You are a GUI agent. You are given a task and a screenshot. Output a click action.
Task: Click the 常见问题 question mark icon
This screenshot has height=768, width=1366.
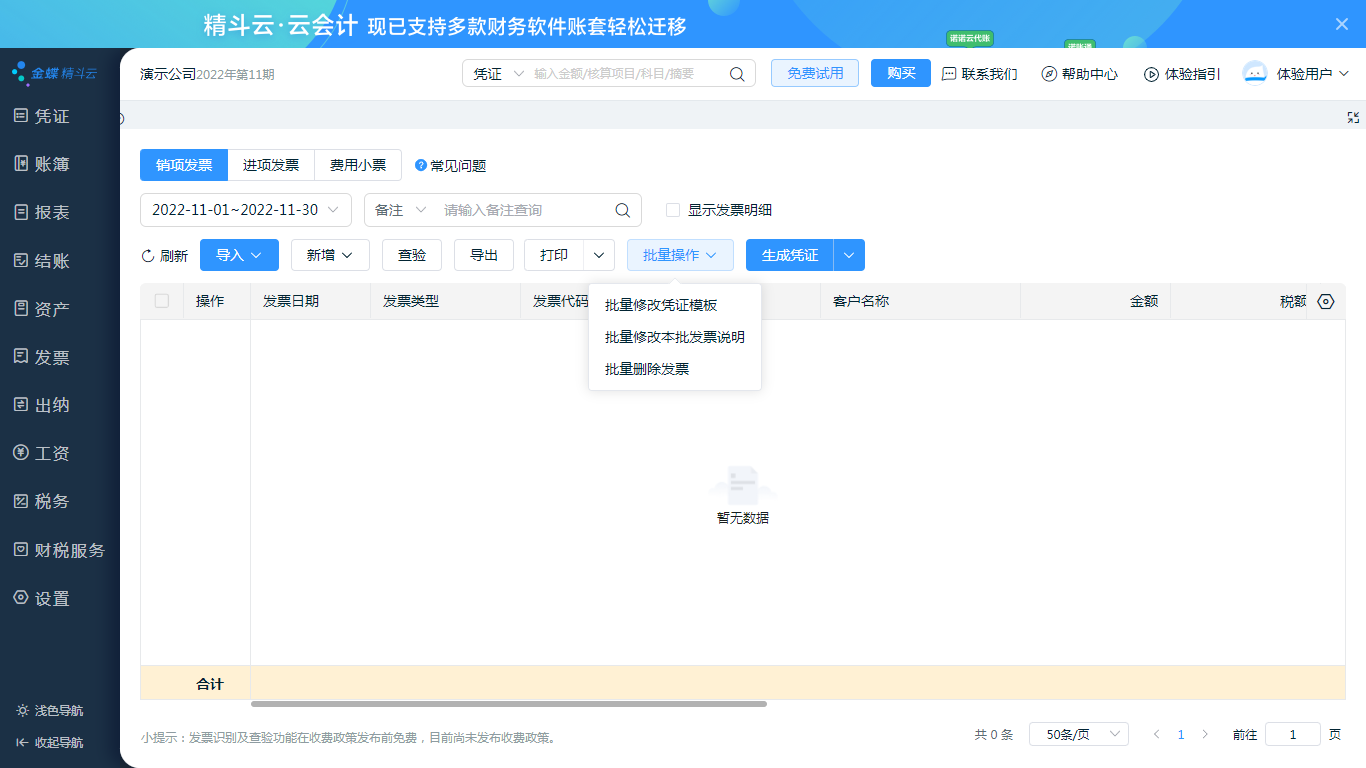(421, 166)
